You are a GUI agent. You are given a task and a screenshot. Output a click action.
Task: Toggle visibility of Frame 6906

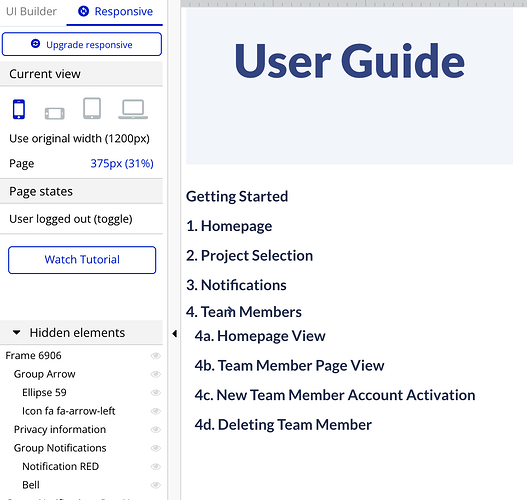click(156, 356)
